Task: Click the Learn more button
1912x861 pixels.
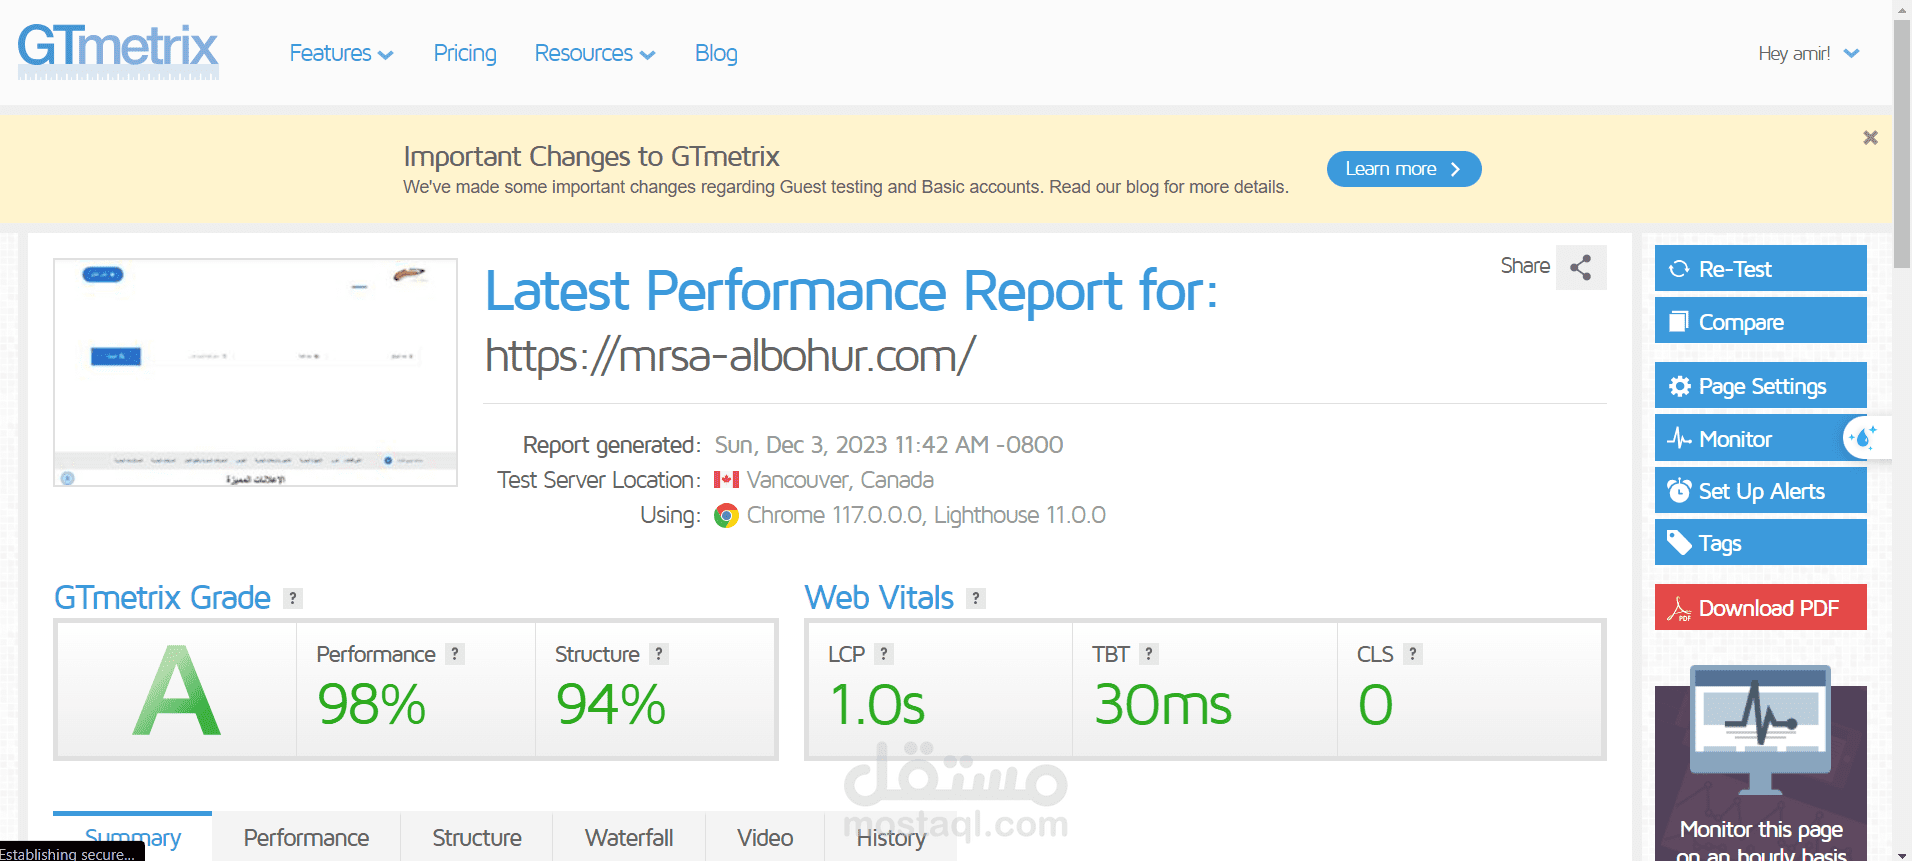Action: pyautogui.click(x=1403, y=169)
